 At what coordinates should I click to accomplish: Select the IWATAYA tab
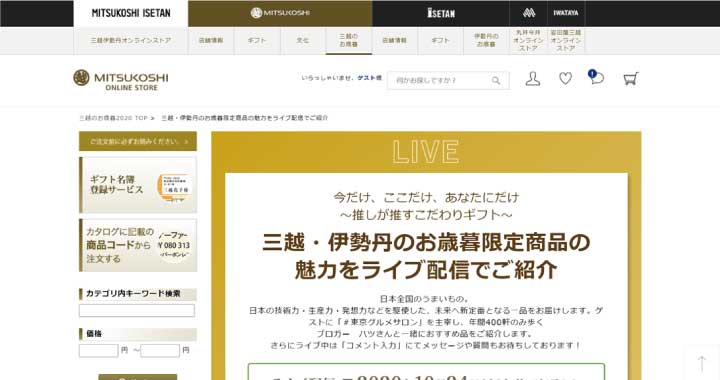point(566,13)
